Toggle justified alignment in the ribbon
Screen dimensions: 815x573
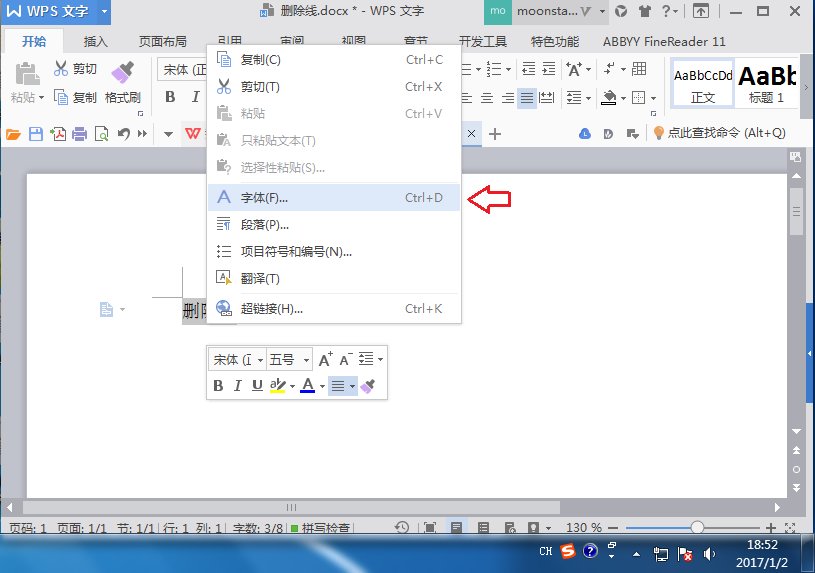tap(527, 97)
